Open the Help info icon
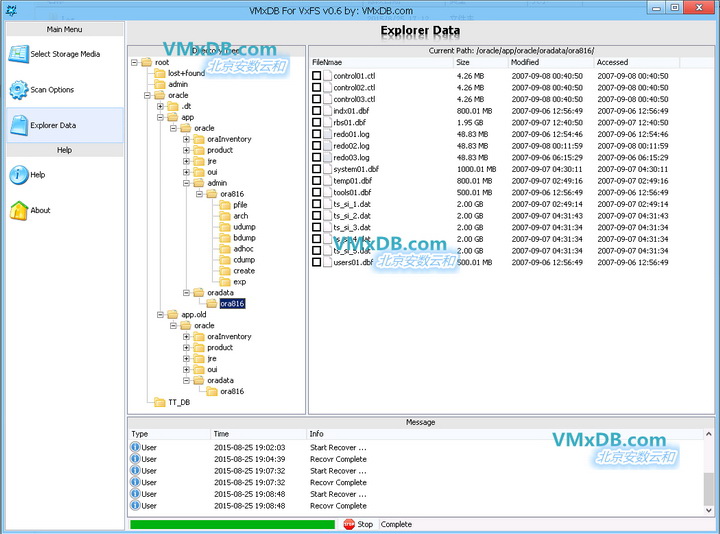Image resolution: width=720 pixels, height=534 pixels. tap(18, 175)
